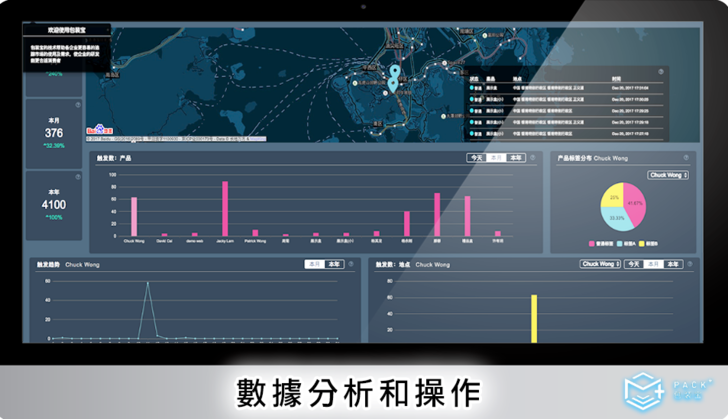Set location chart to 今天
728x419 pixels.
point(634,264)
